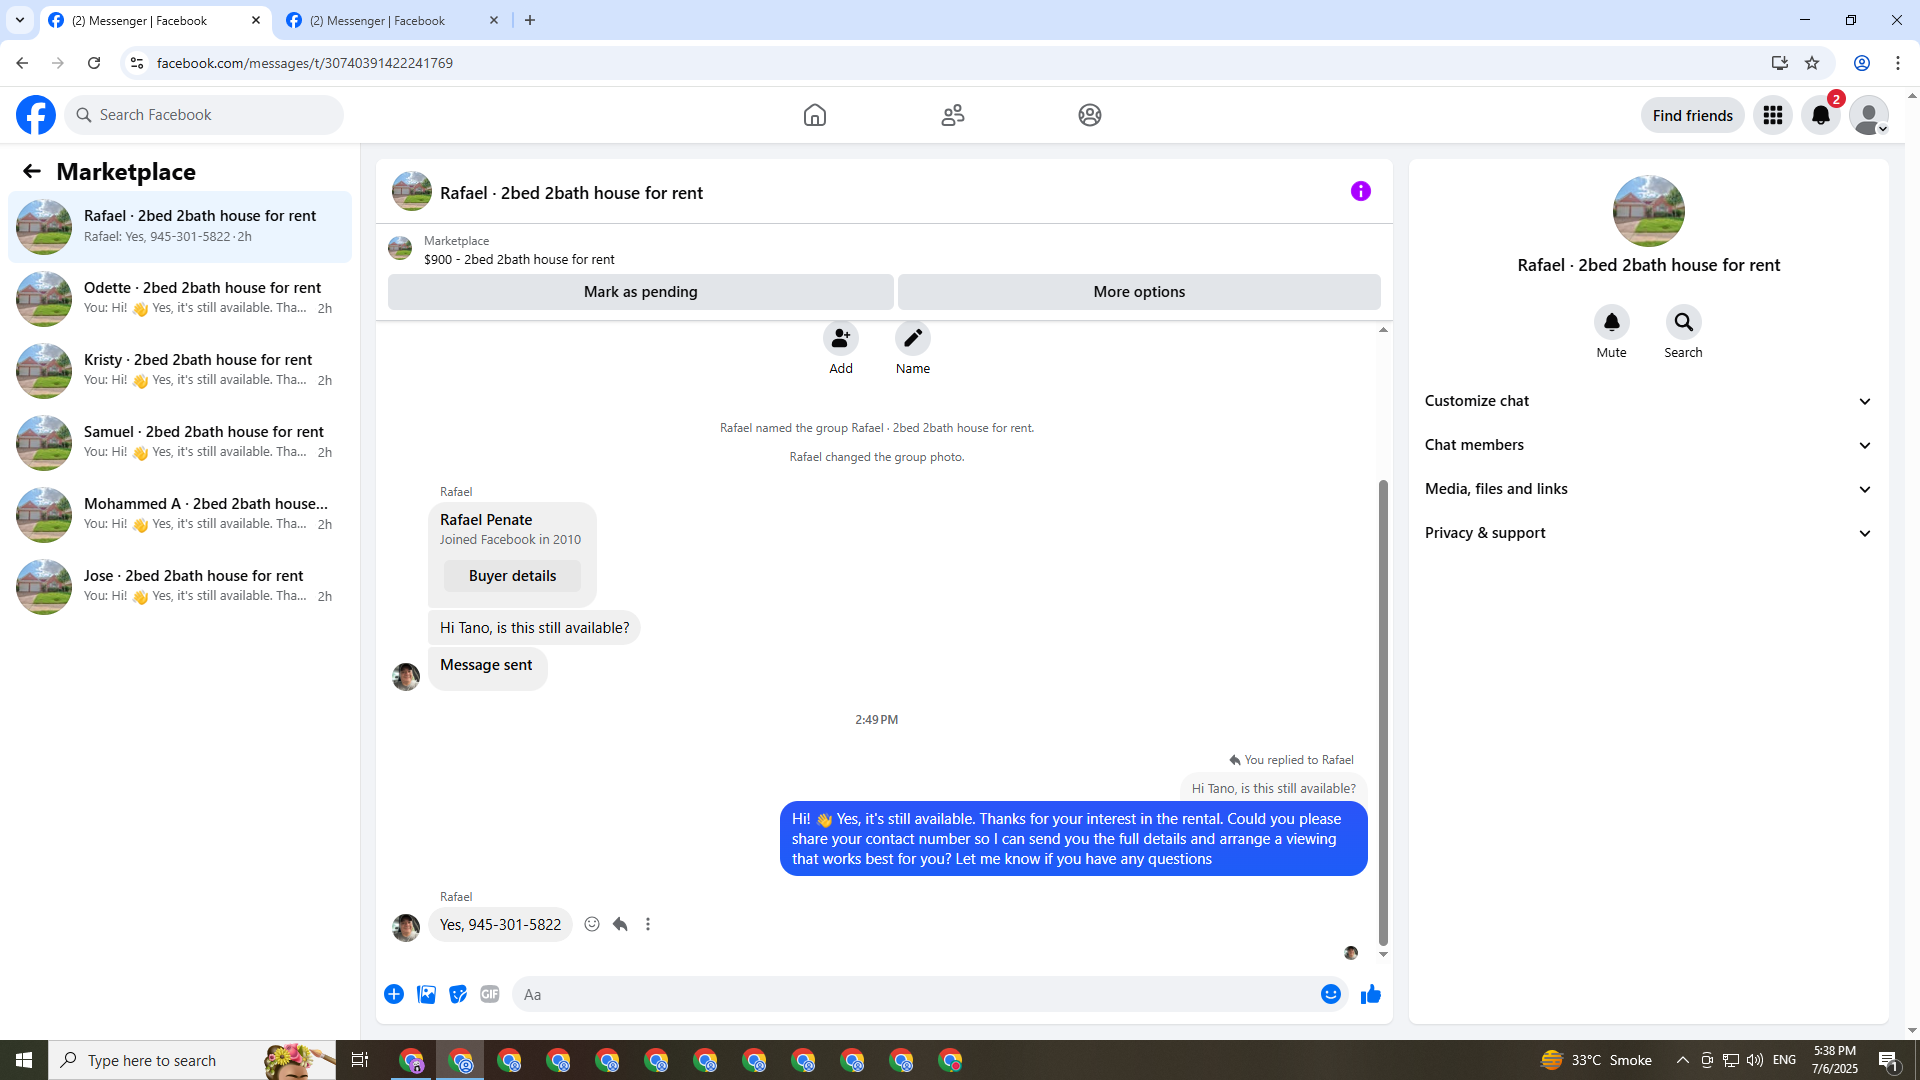
Task: Open Odette's house for rent conversation
Action: pyautogui.click(x=180, y=299)
